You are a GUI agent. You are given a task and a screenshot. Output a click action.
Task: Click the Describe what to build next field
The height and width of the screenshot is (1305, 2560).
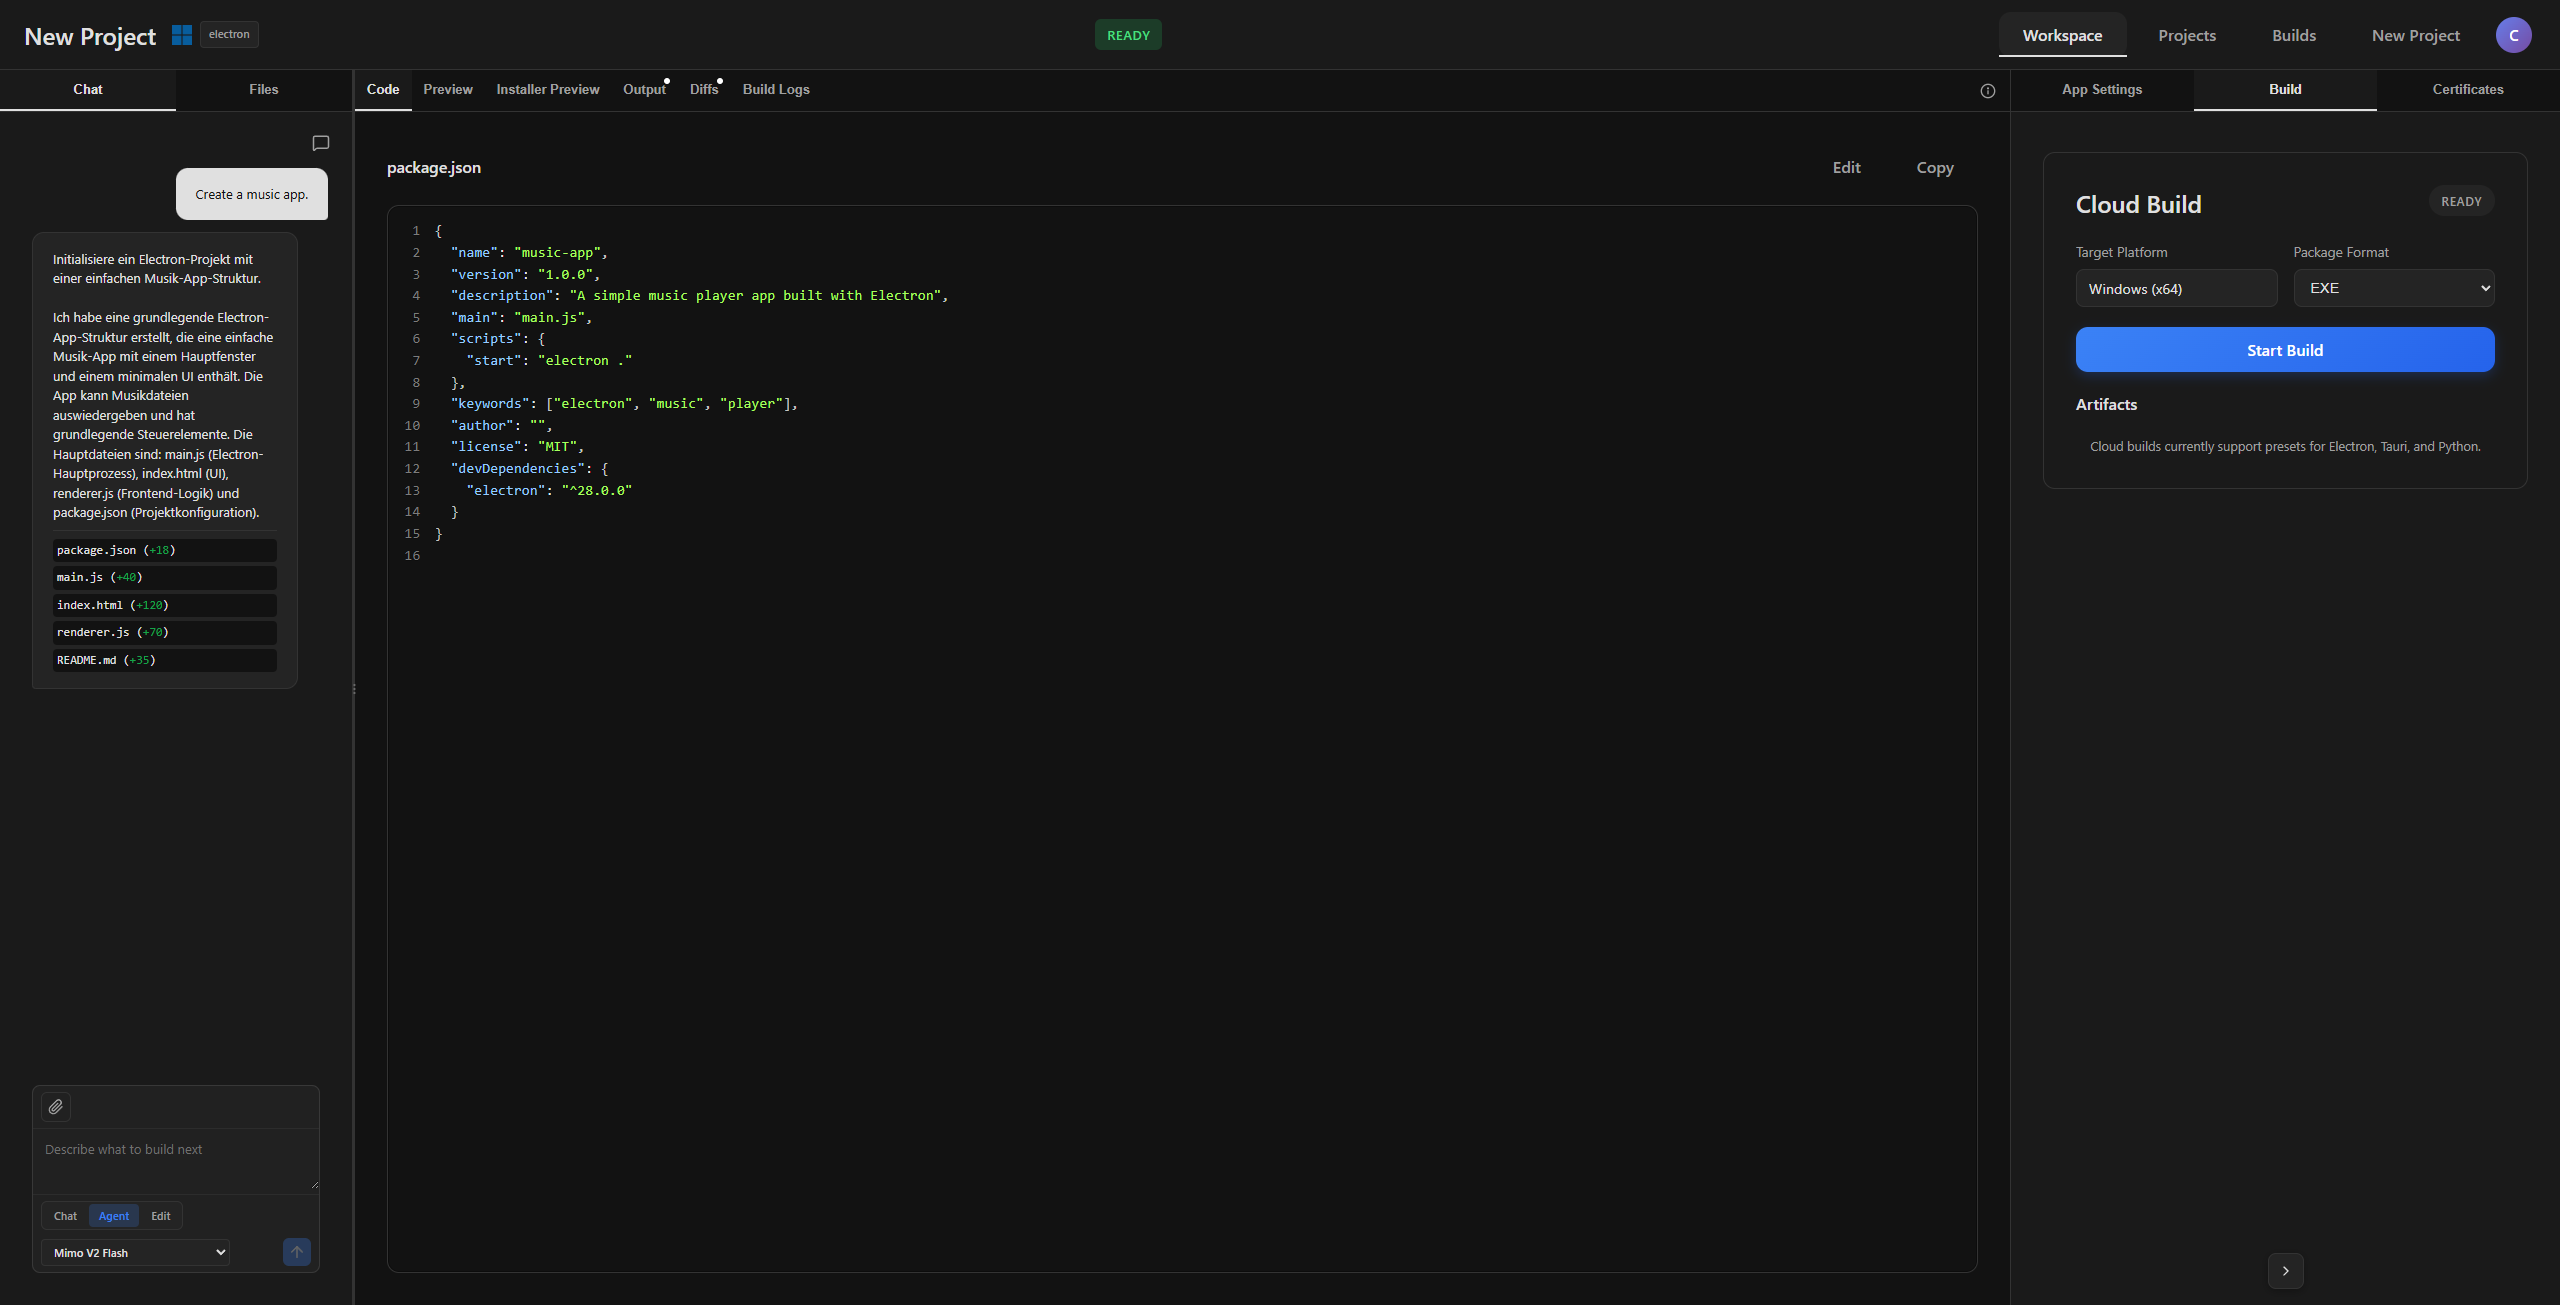point(176,1160)
